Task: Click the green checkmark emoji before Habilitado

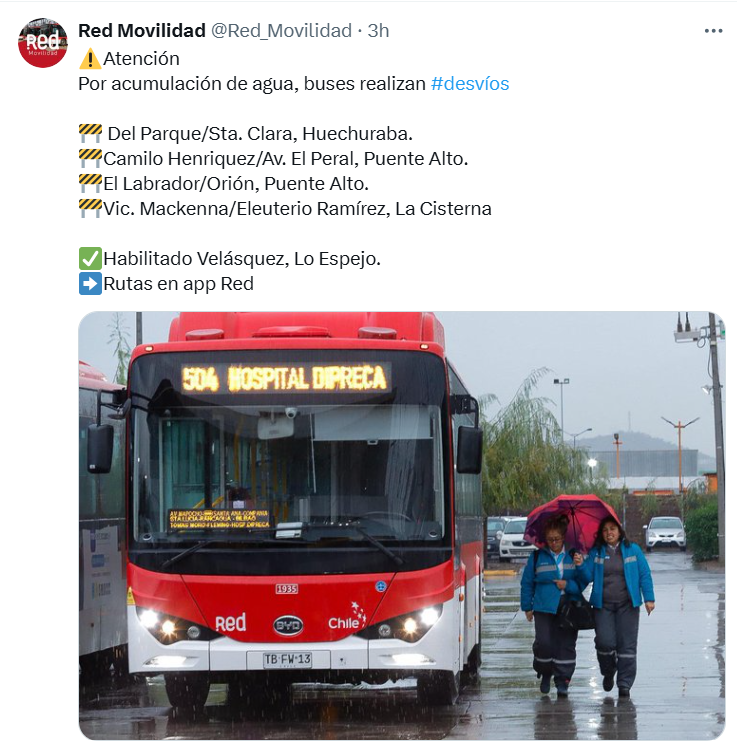Action: coord(90,259)
